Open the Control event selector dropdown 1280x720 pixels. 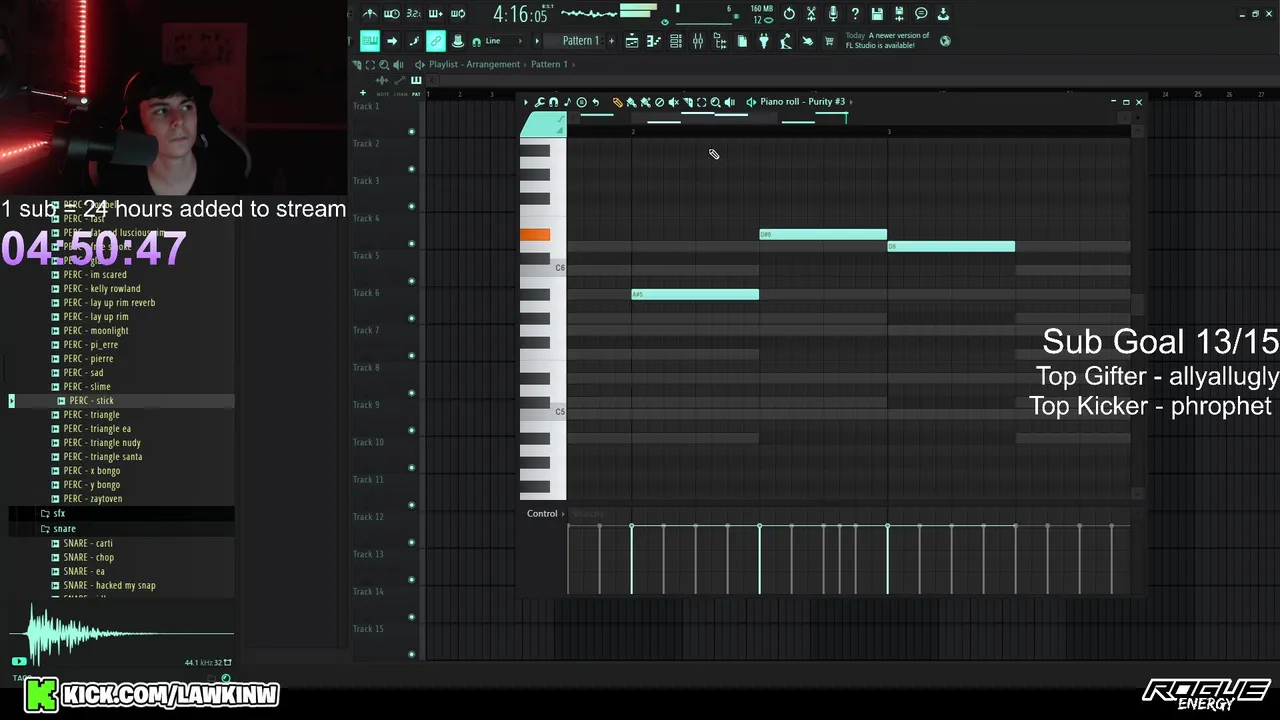click(546, 514)
